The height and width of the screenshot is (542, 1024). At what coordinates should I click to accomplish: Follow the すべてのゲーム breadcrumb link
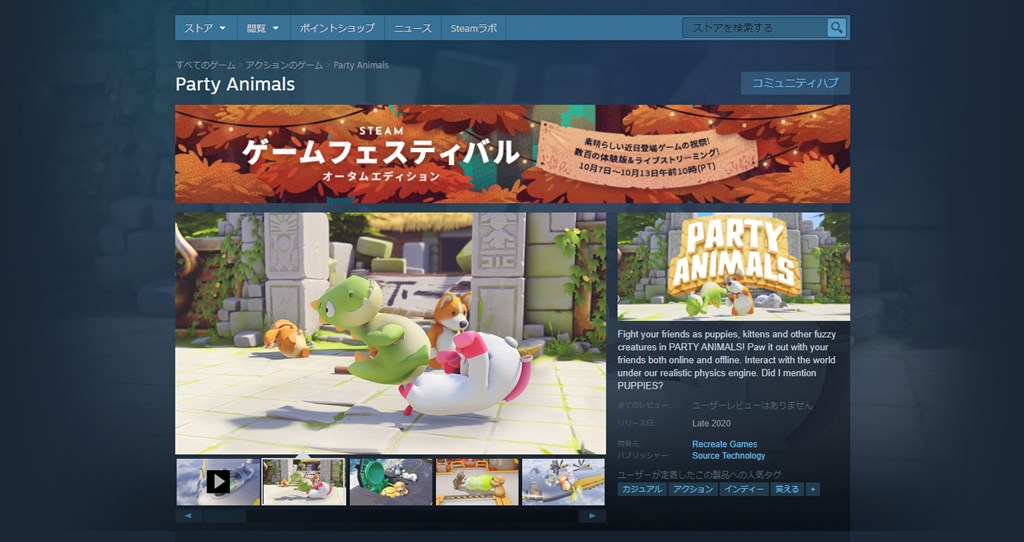tap(205, 65)
